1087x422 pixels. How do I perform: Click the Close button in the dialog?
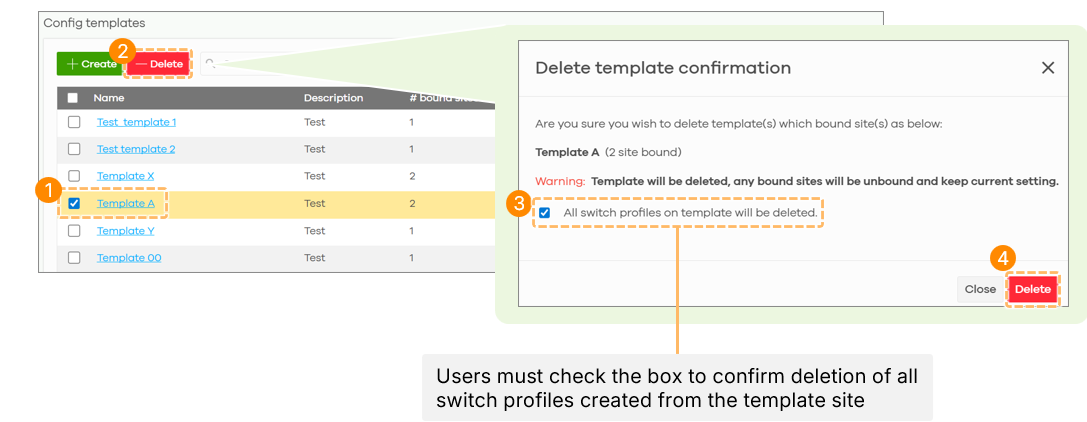point(980,290)
